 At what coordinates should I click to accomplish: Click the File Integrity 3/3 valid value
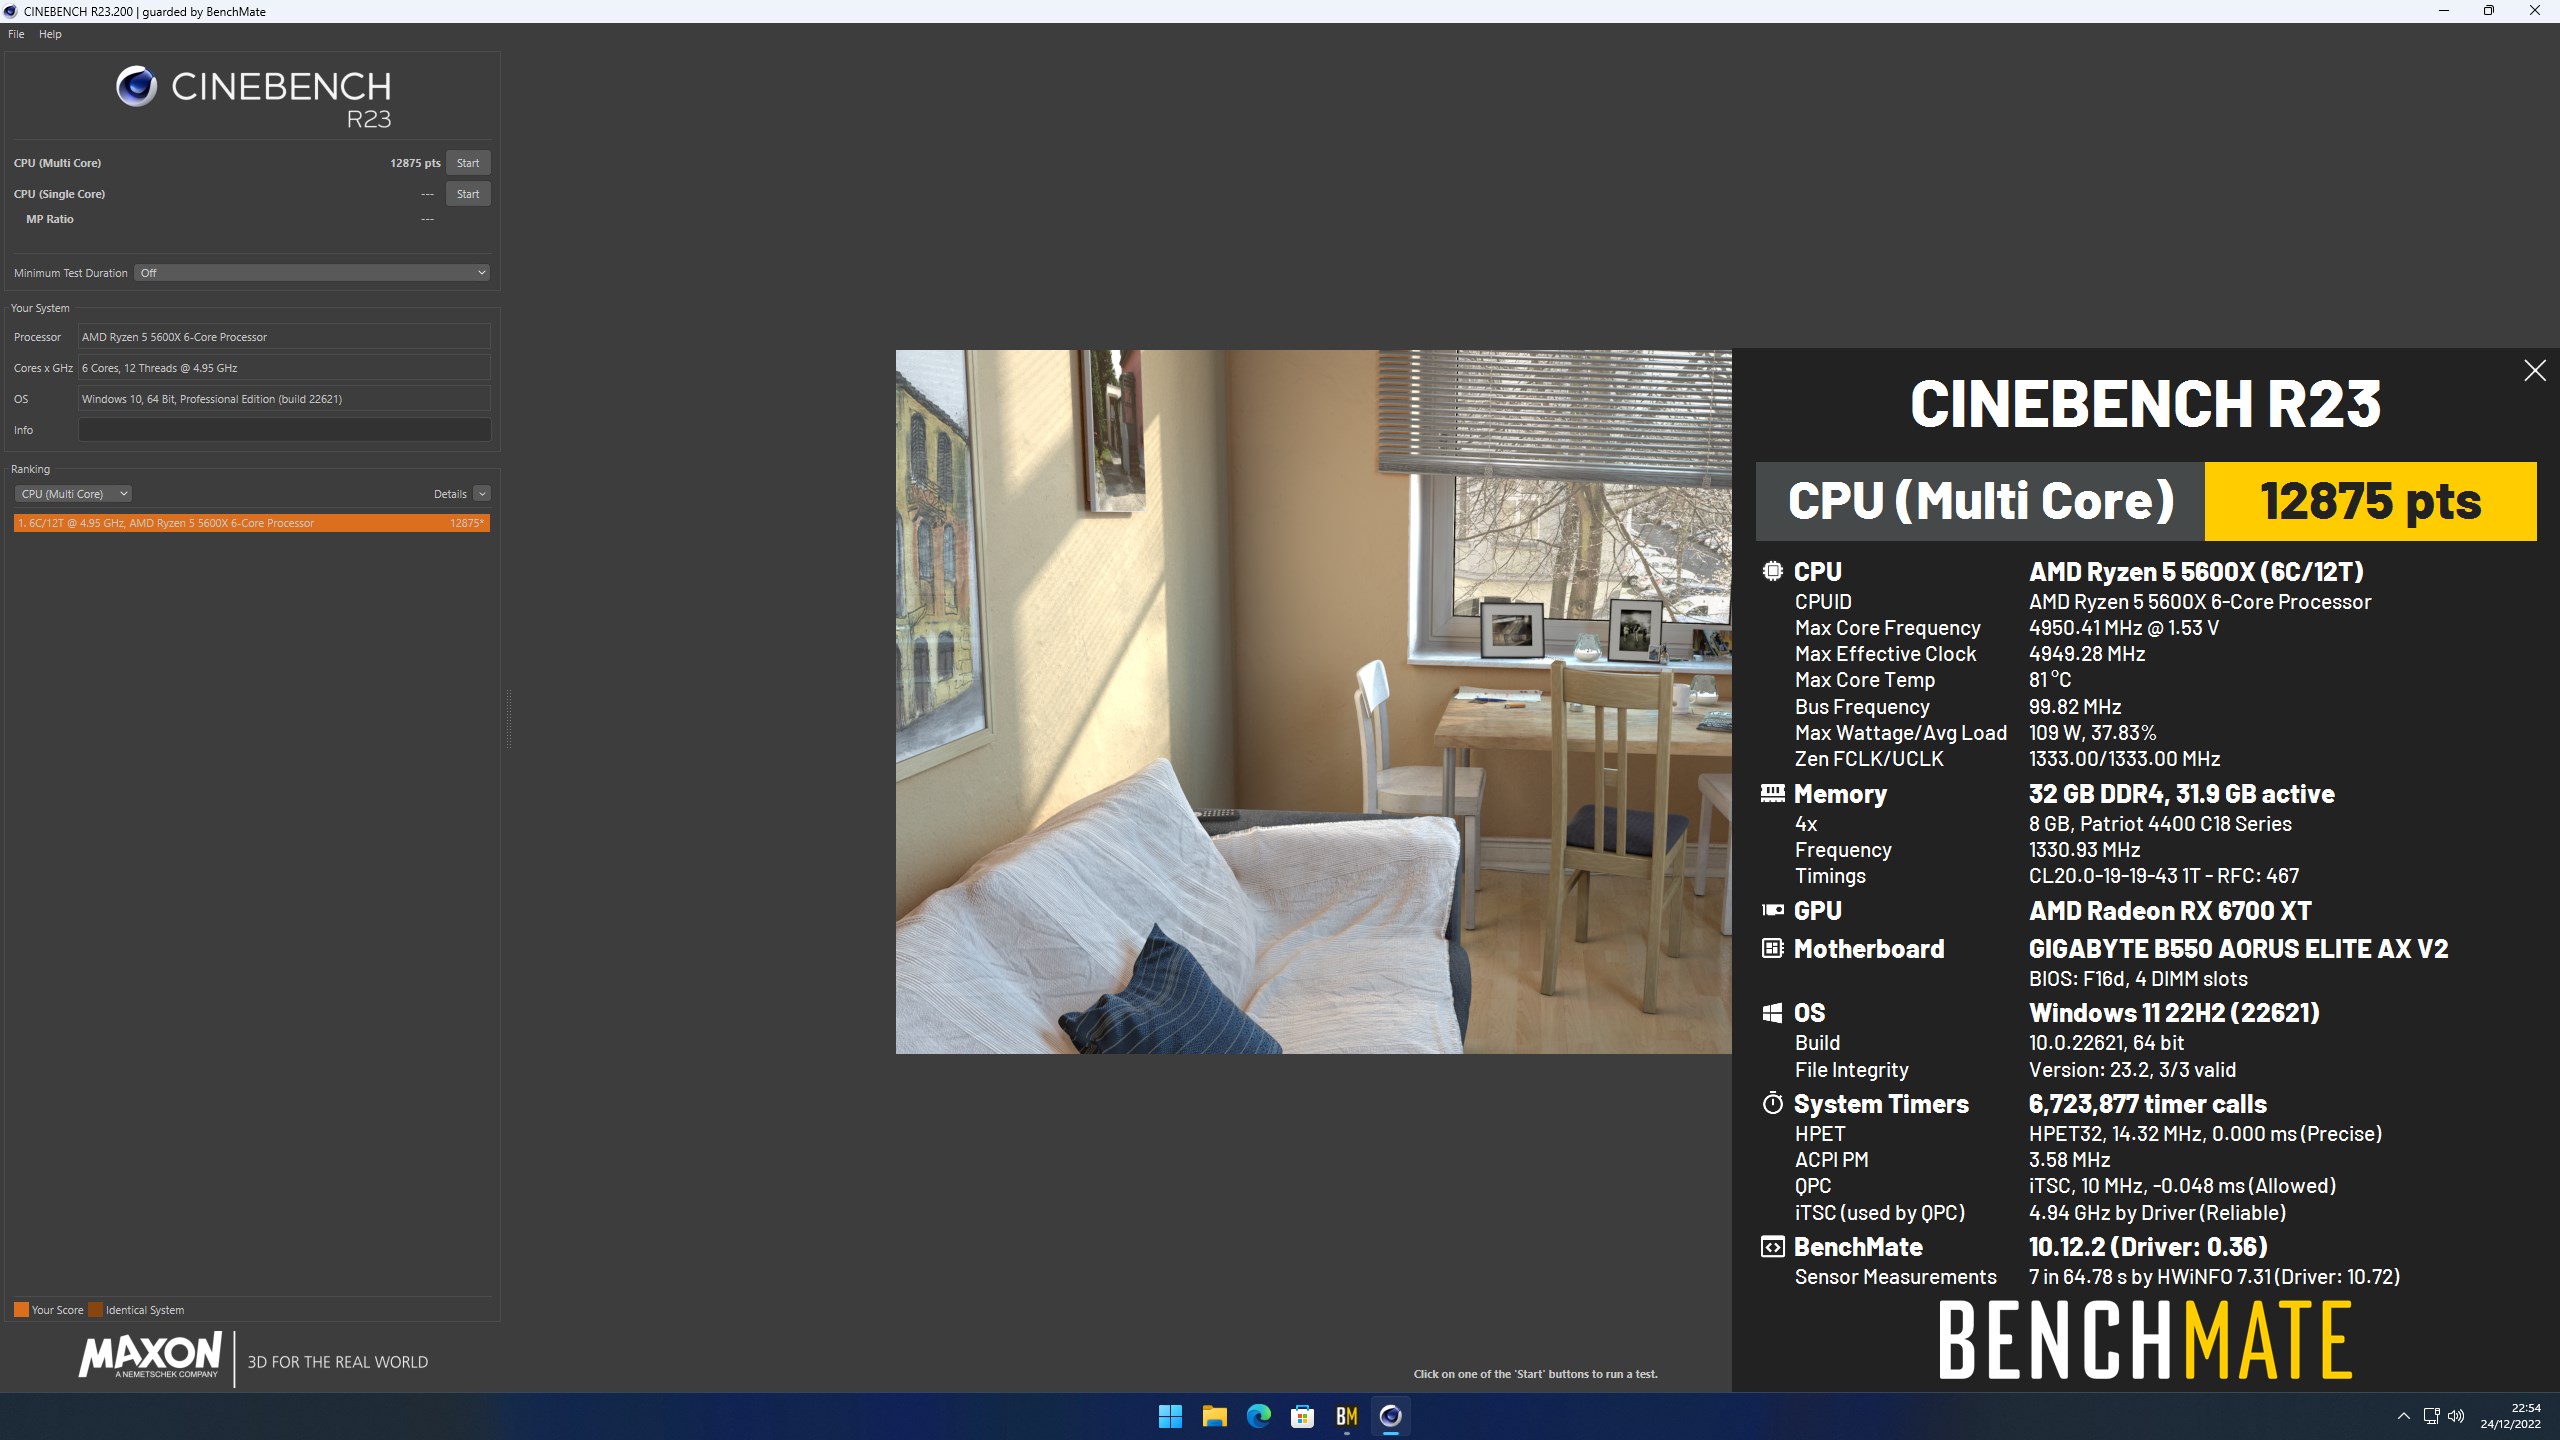pos(2132,1070)
